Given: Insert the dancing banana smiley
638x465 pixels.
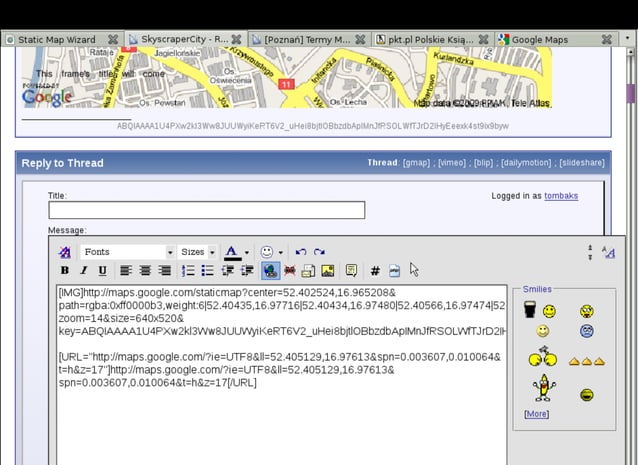Looking at the screenshot, I should point(543,388).
